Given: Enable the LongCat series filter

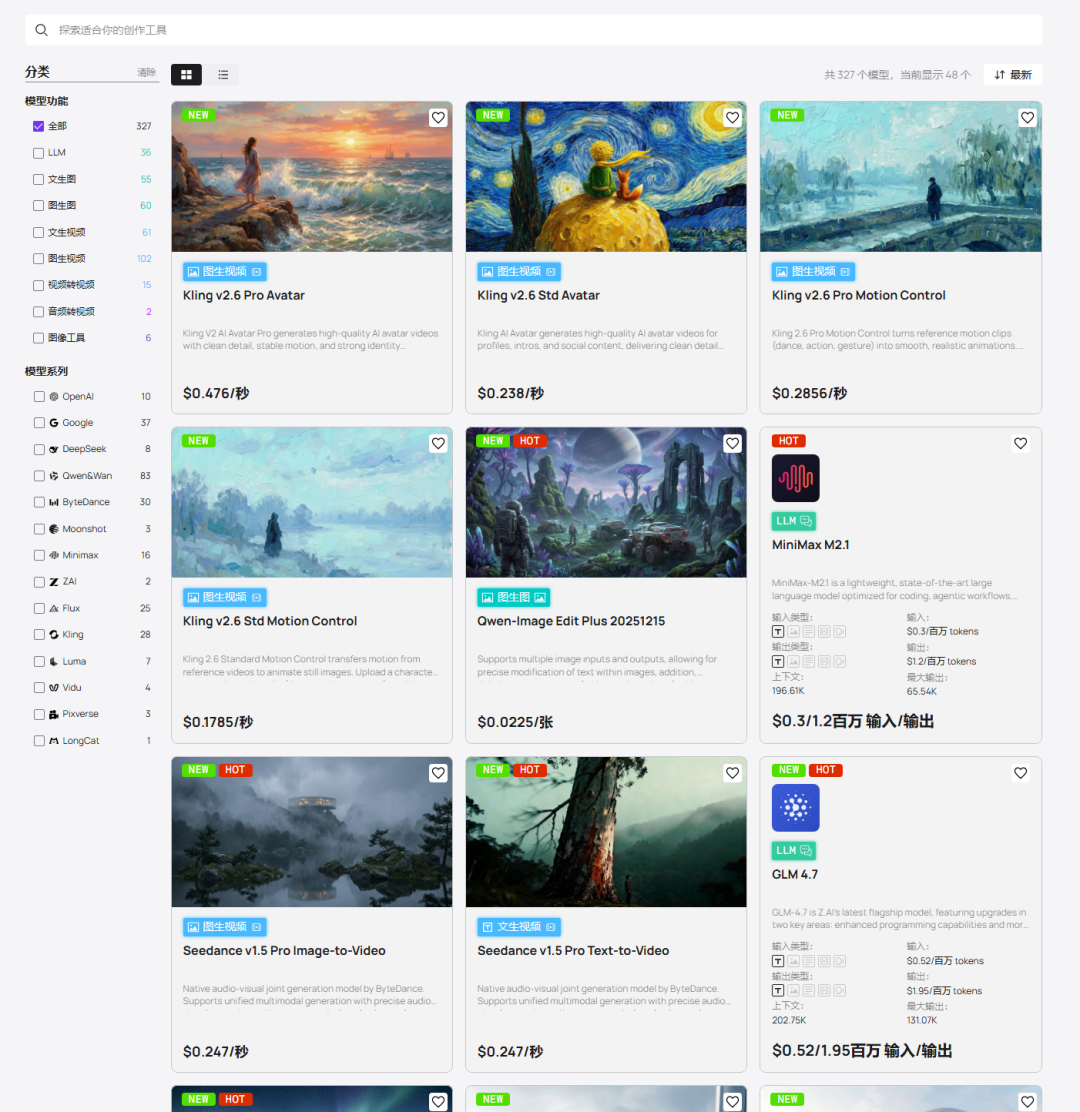Looking at the screenshot, I should tap(39, 740).
